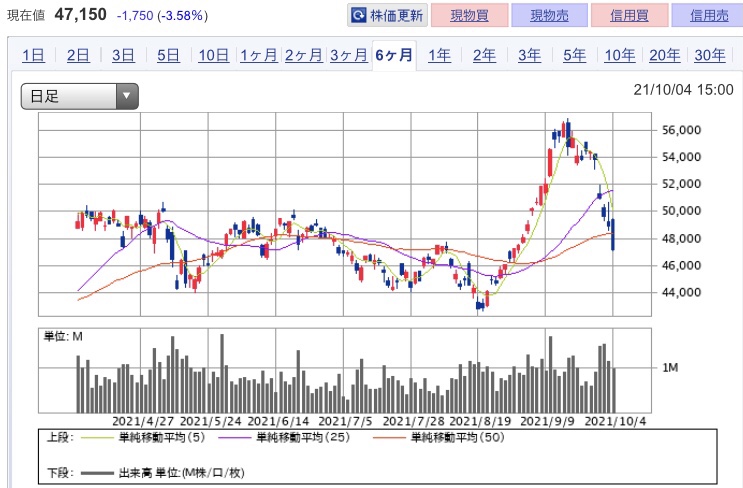Switch chart range to 1ヶ月

[x=258, y=55]
